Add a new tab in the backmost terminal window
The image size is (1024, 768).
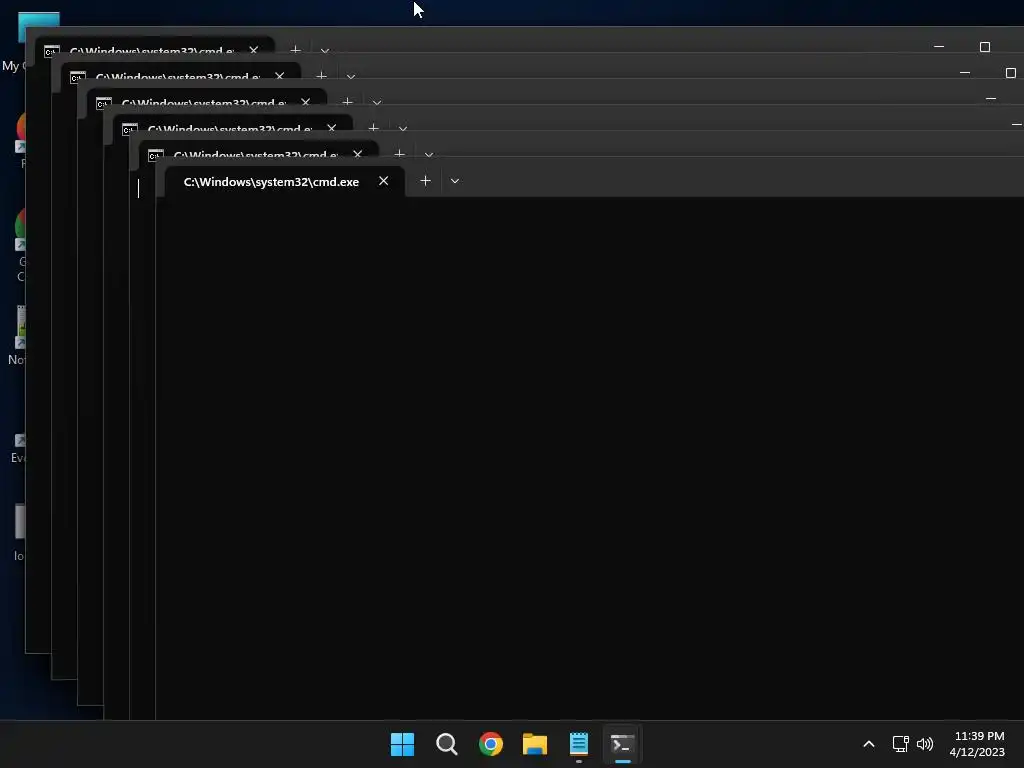(295, 50)
